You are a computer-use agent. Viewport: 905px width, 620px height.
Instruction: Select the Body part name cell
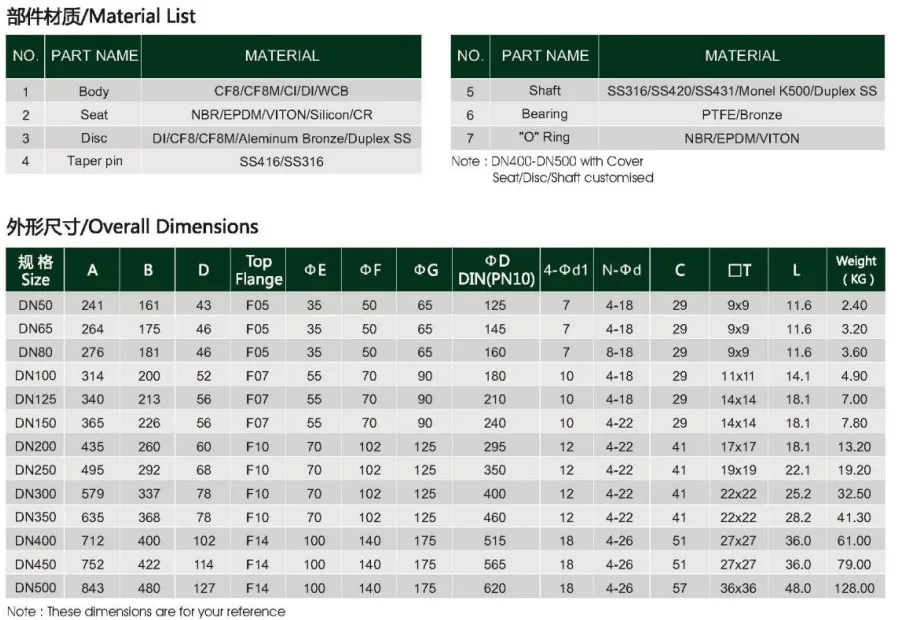(94, 91)
